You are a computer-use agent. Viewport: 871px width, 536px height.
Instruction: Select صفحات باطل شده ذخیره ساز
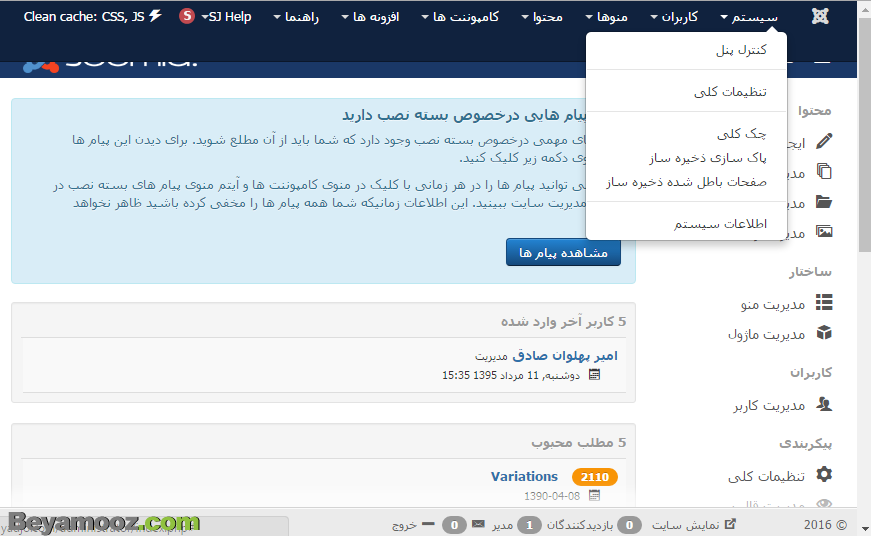tap(686, 182)
